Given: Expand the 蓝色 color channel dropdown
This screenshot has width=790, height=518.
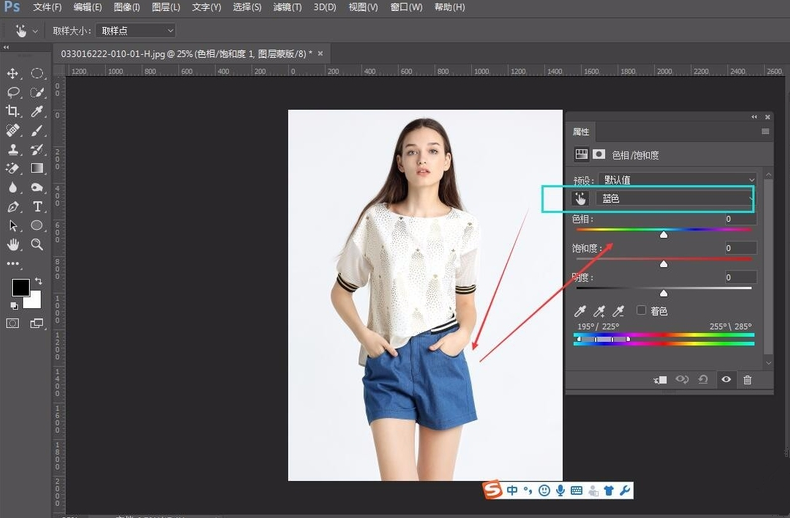Looking at the screenshot, I should coord(676,199).
